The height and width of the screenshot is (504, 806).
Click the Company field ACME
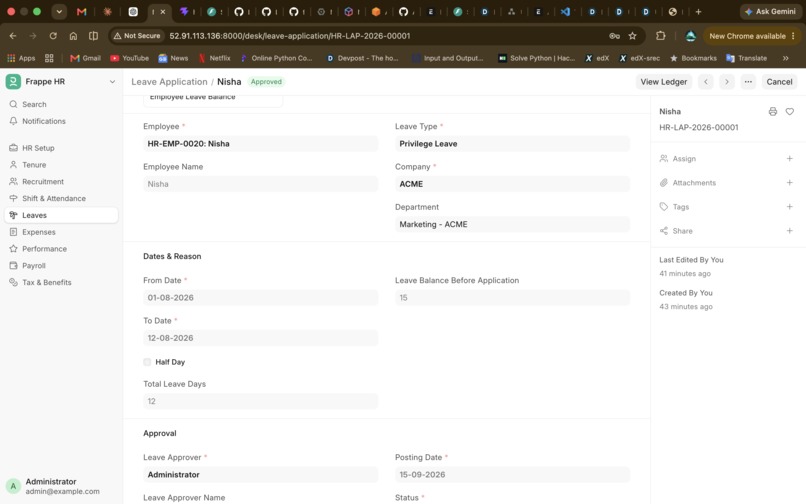512,184
